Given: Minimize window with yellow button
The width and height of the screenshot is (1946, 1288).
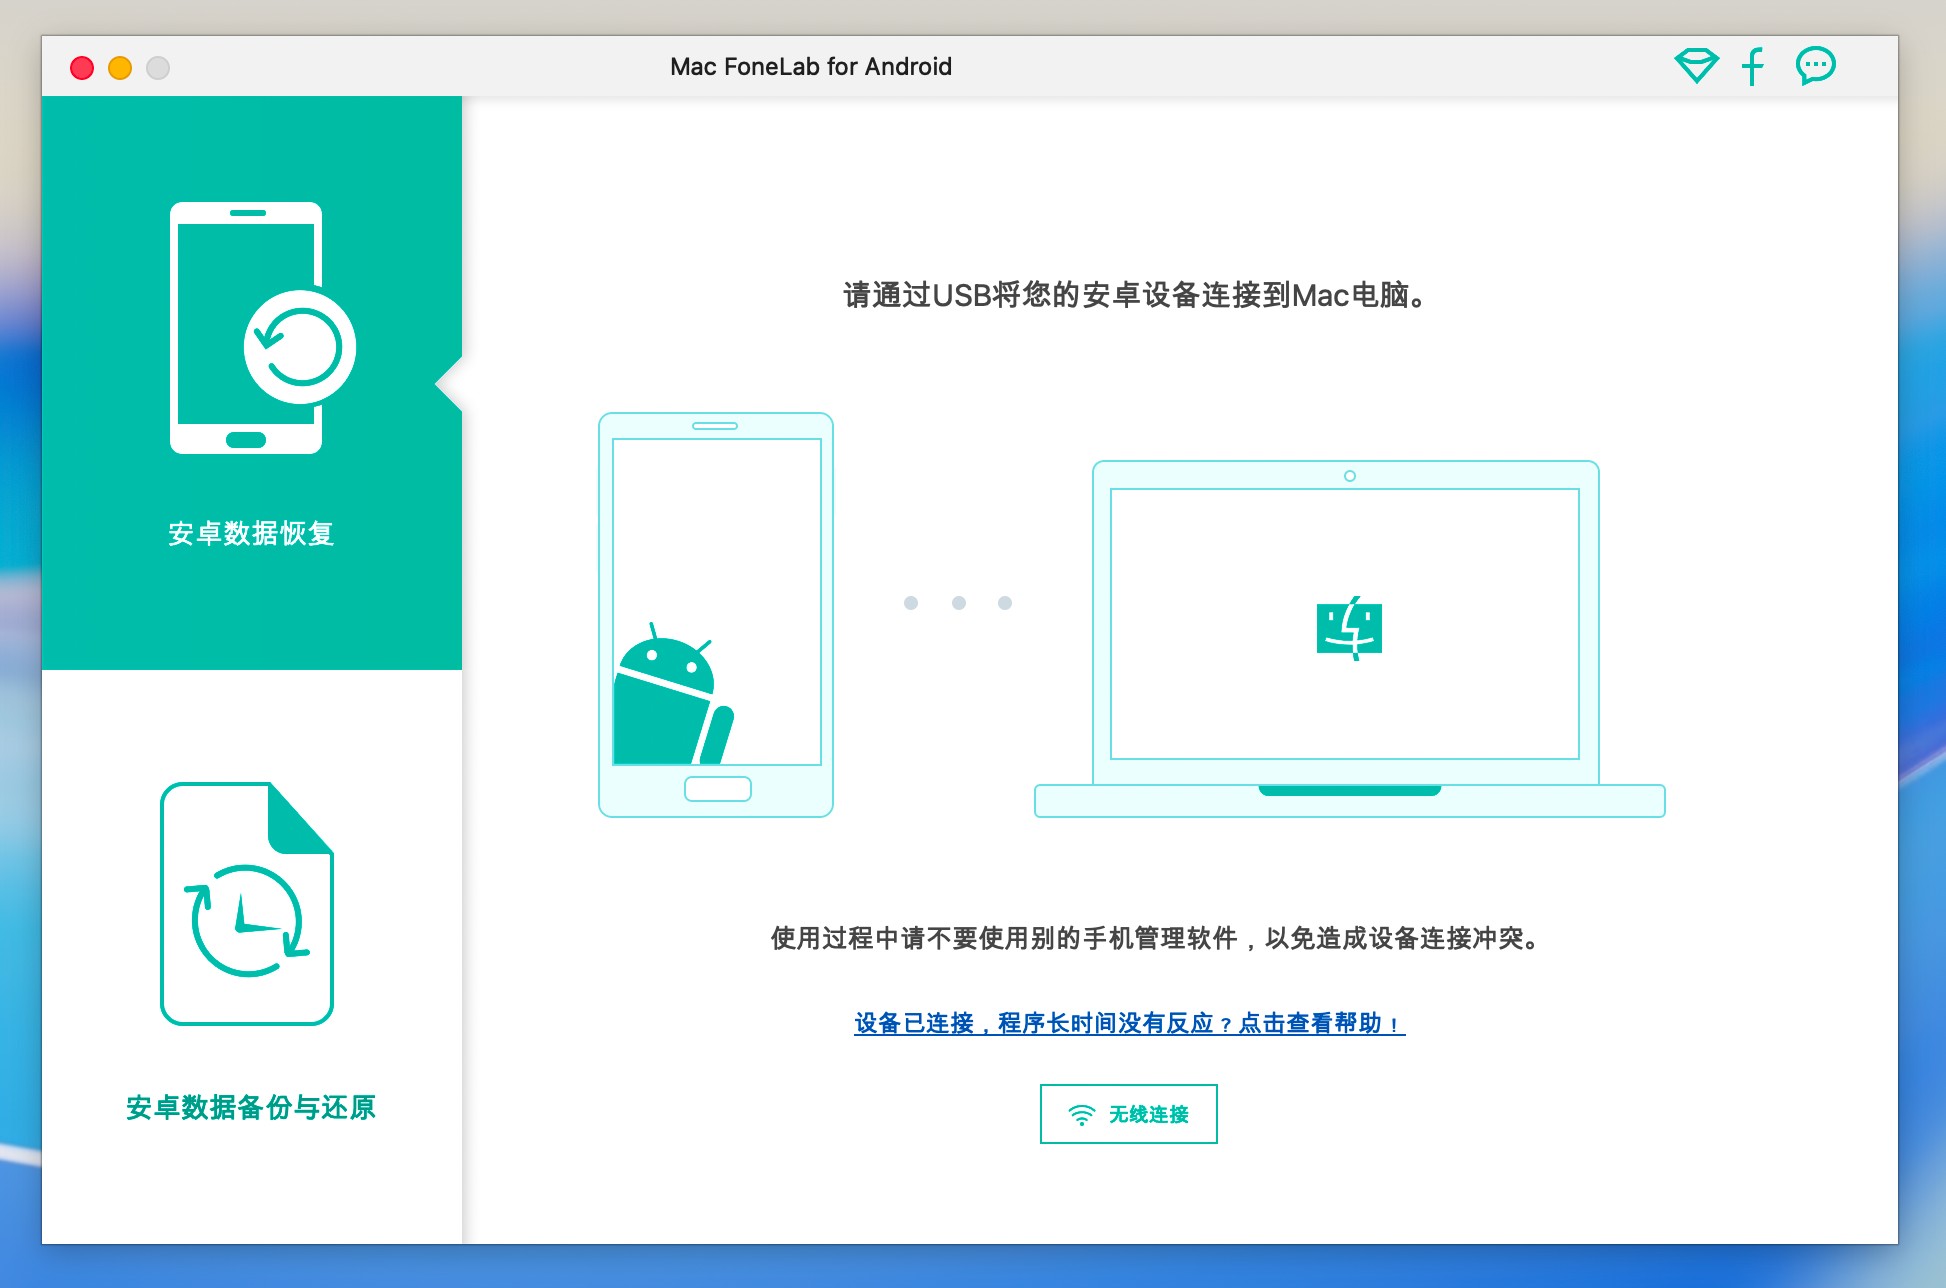Looking at the screenshot, I should (x=120, y=68).
